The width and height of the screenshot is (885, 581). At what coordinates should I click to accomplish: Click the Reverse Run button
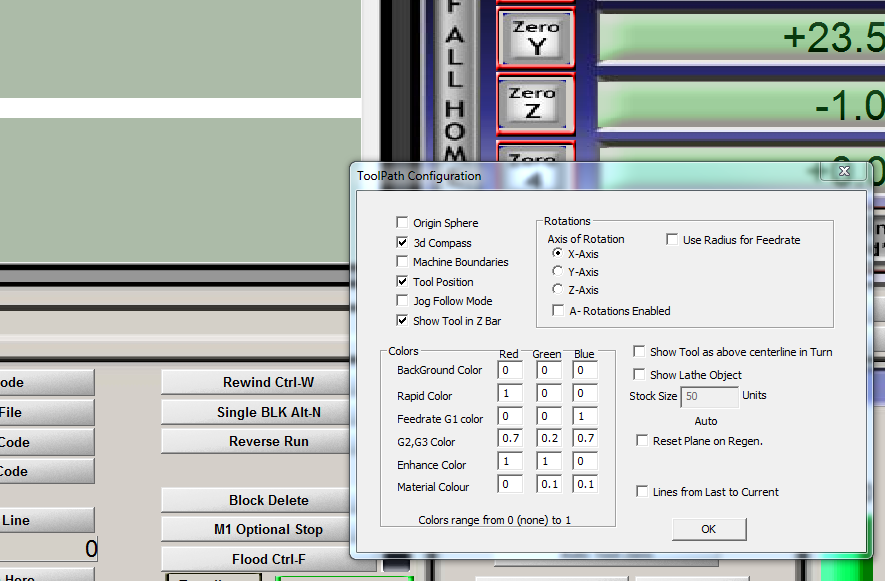[x=268, y=441]
